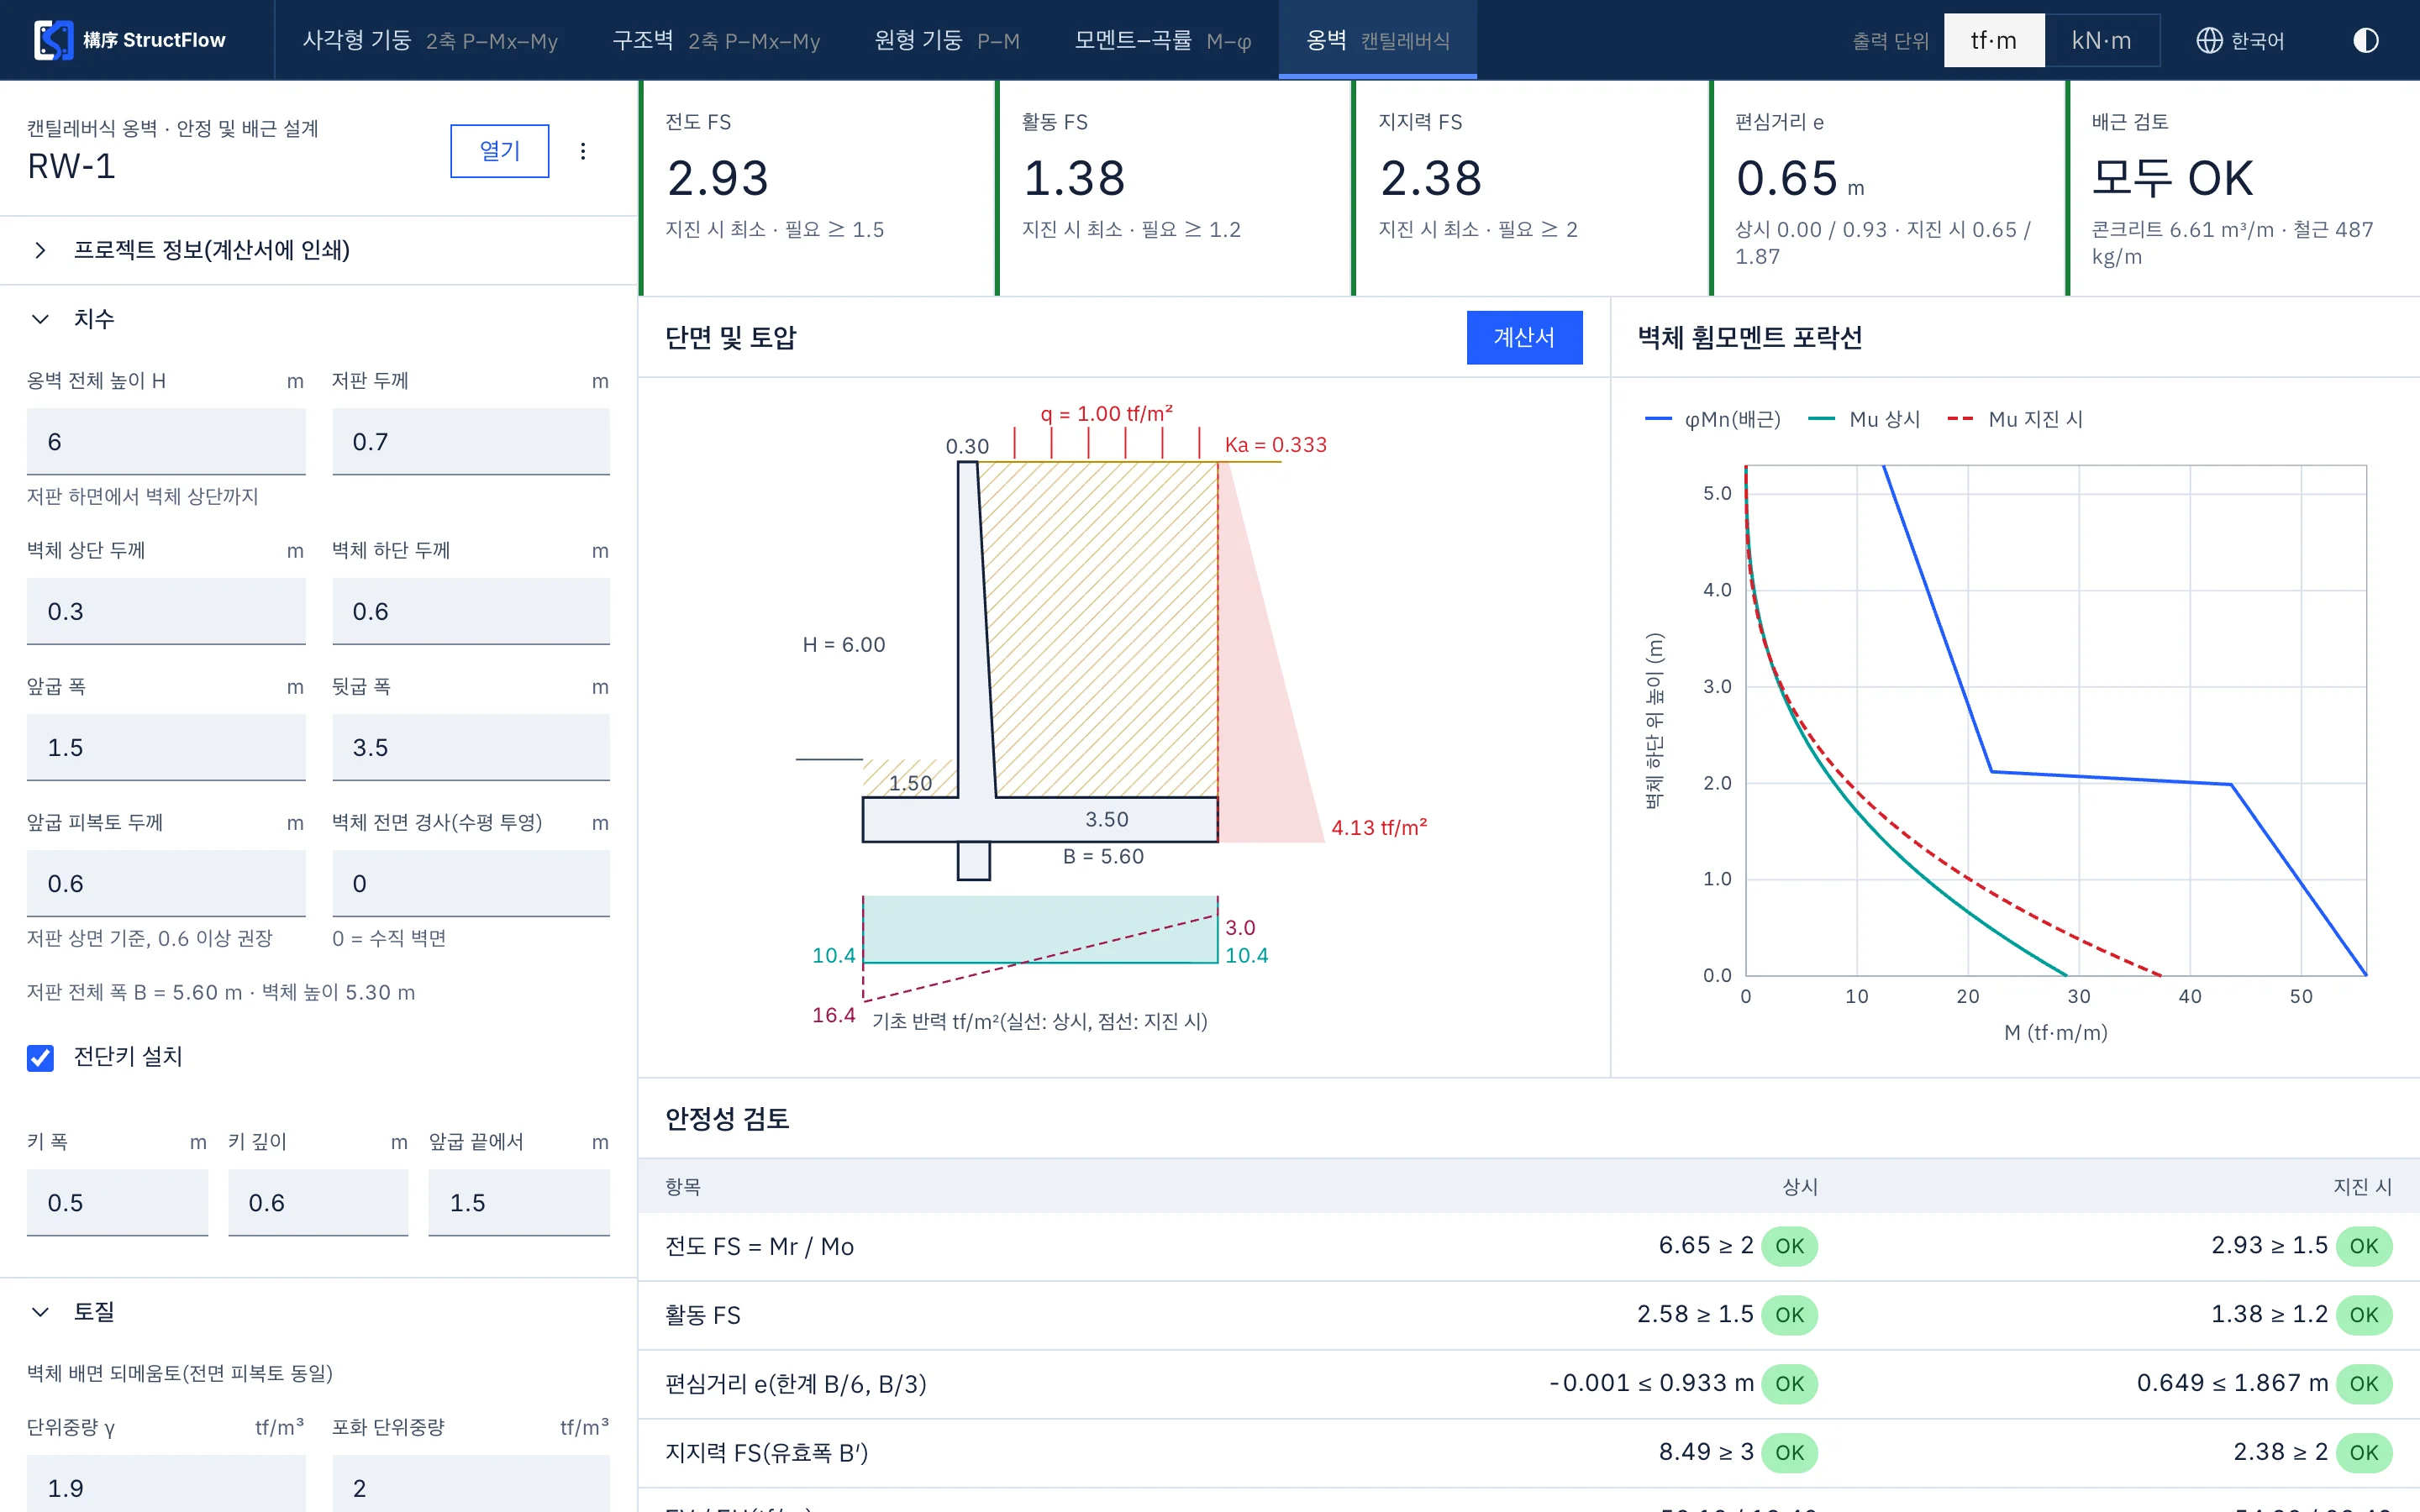This screenshot has width=2420, height=1512.
Task: Click the 지지력 FS summary card
Action: click(1531, 188)
